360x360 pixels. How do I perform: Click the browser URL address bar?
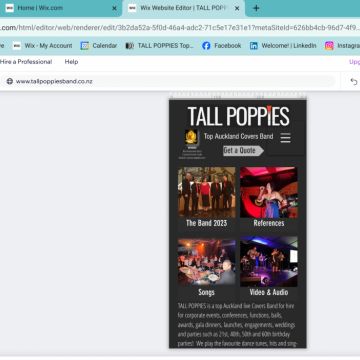(x=180, y=28)
